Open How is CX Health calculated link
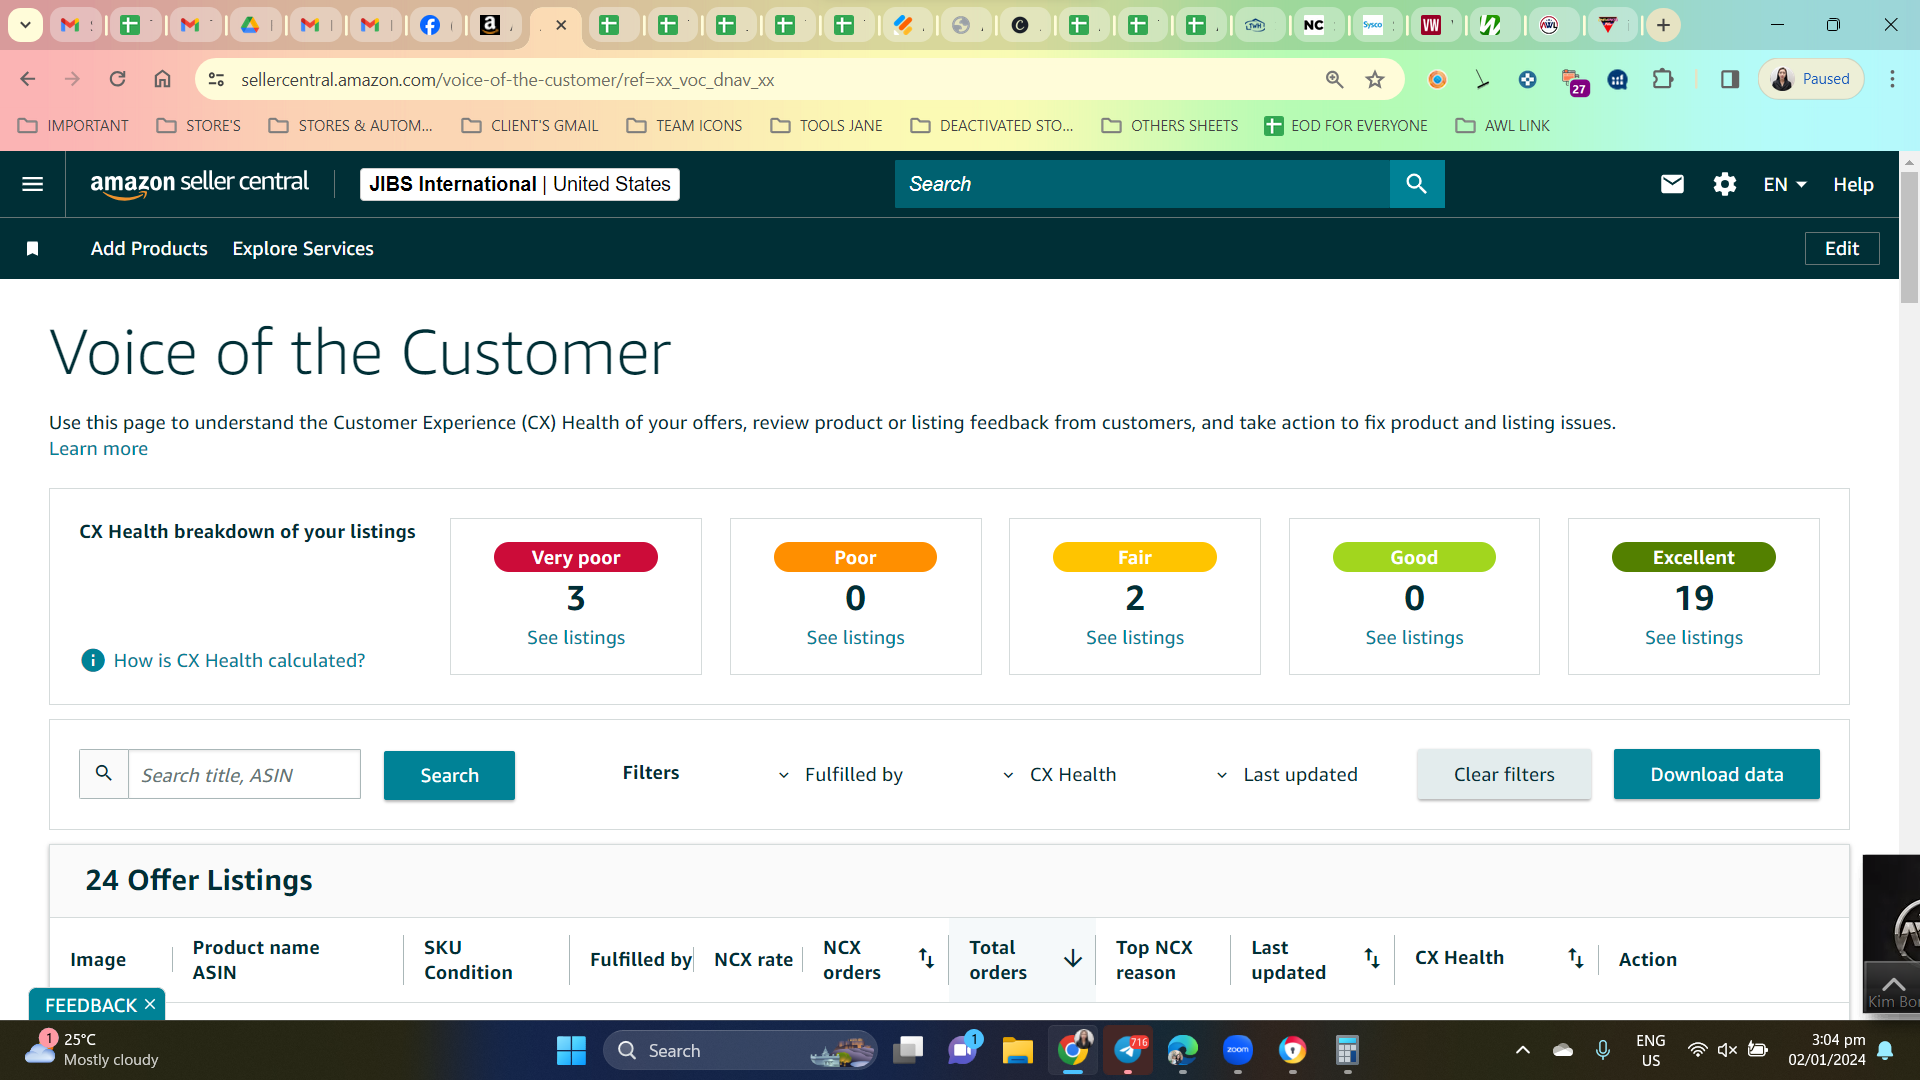The height and width of the screenshot is (1080, 1920). tap(239, 660)
